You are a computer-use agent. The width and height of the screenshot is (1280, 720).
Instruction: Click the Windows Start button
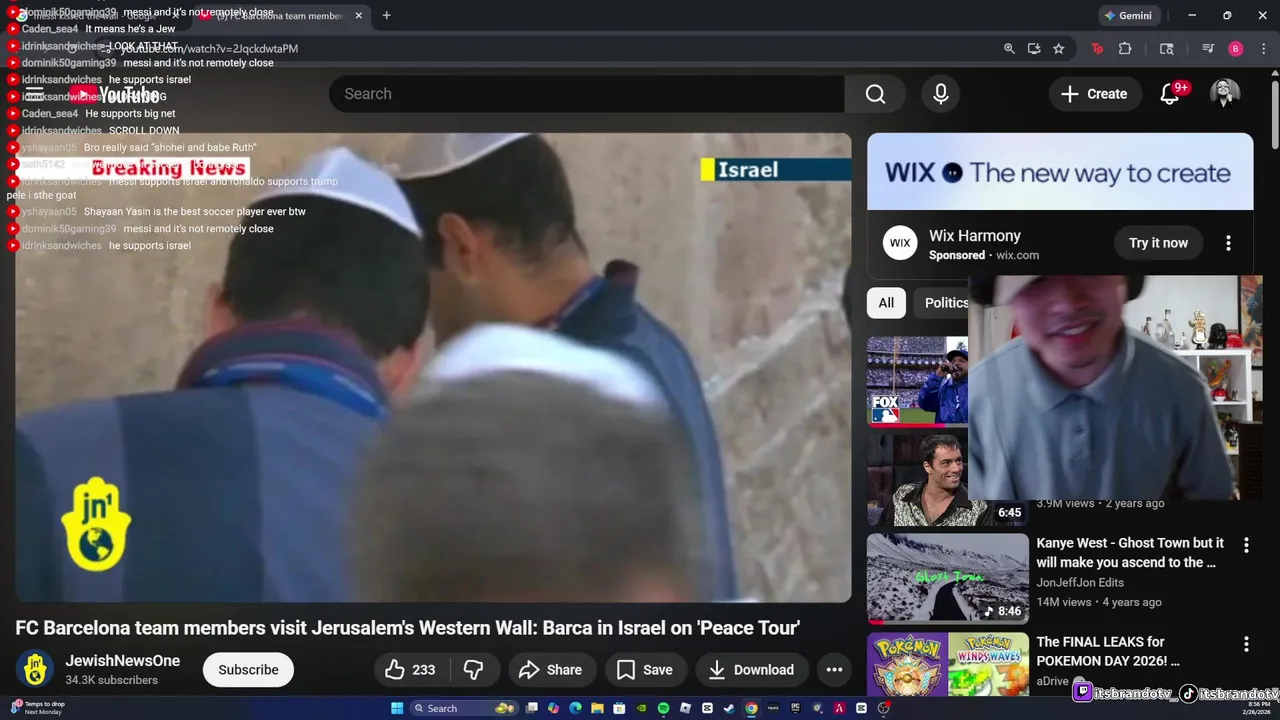(x=397, y=708)
